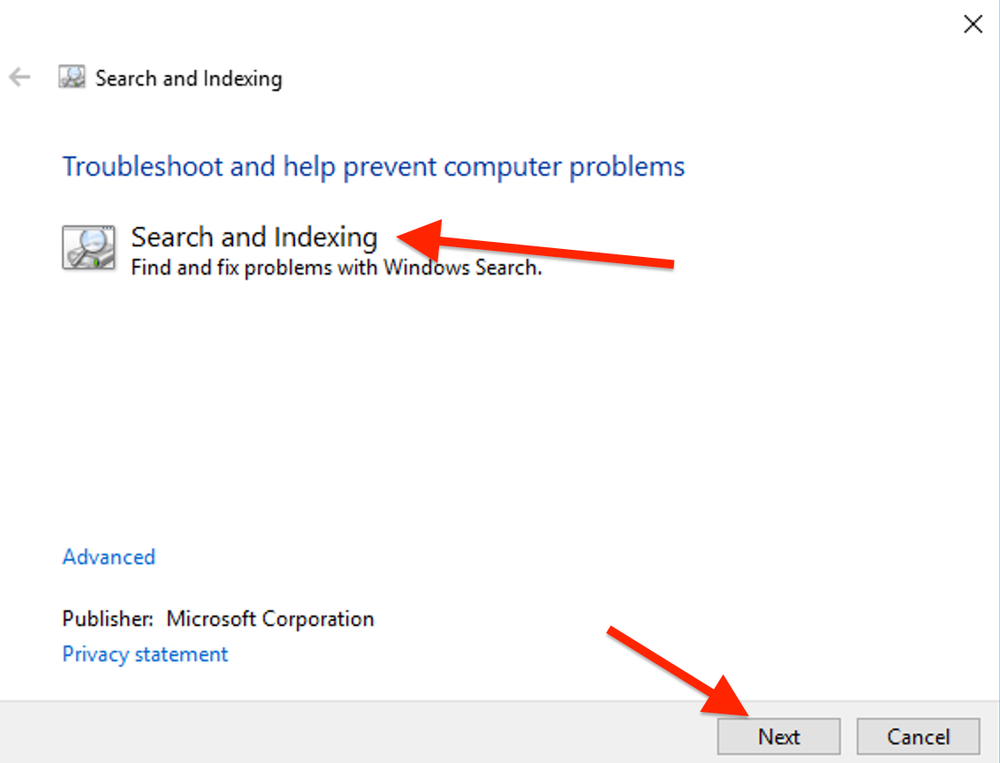Click the back arrow to return
Image resolution: width=1000 pixels, height=763 pixels.
point(20,77)
